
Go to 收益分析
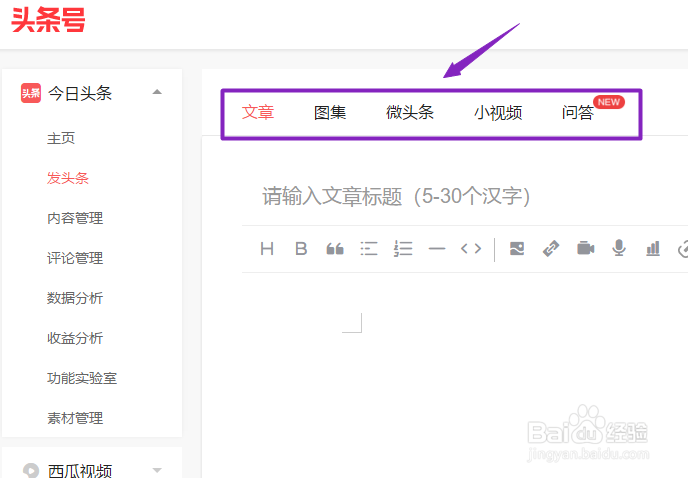[75, 338]
